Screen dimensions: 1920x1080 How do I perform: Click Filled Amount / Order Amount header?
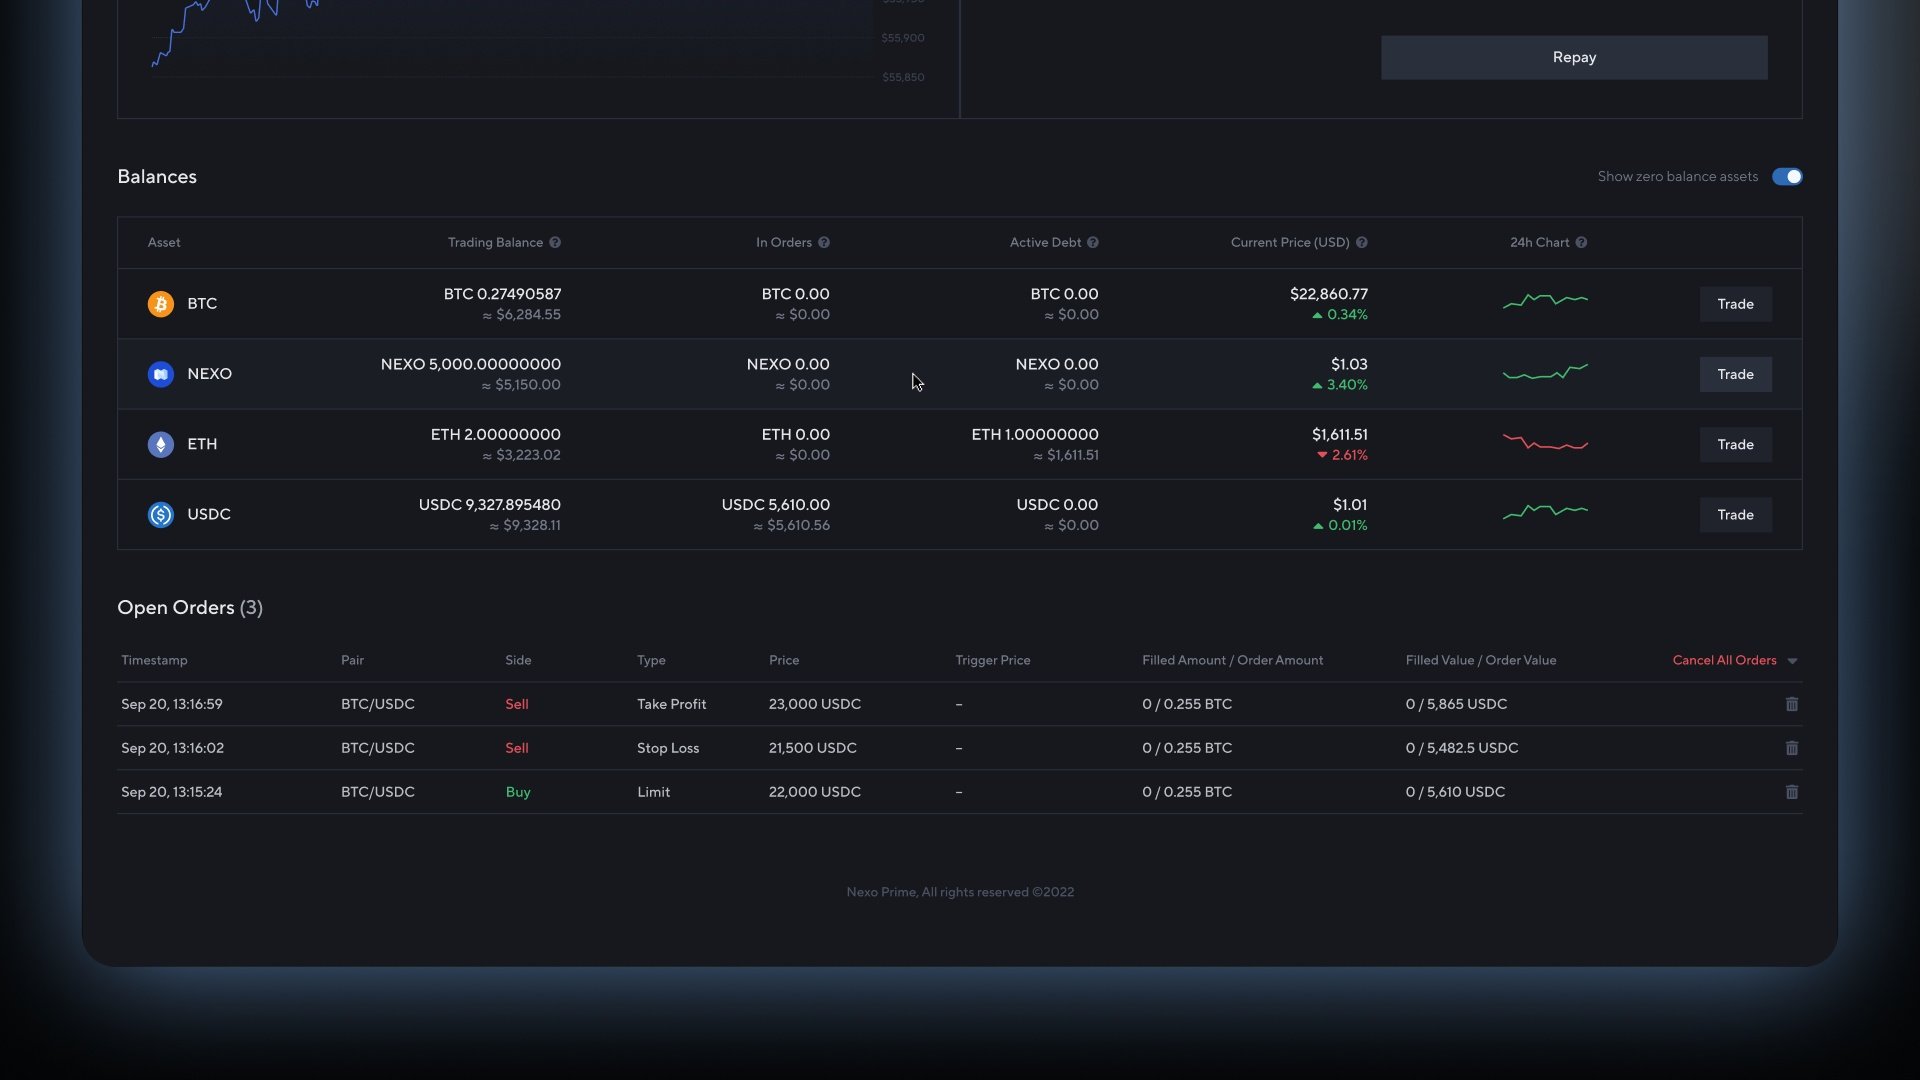[1232, 660]
